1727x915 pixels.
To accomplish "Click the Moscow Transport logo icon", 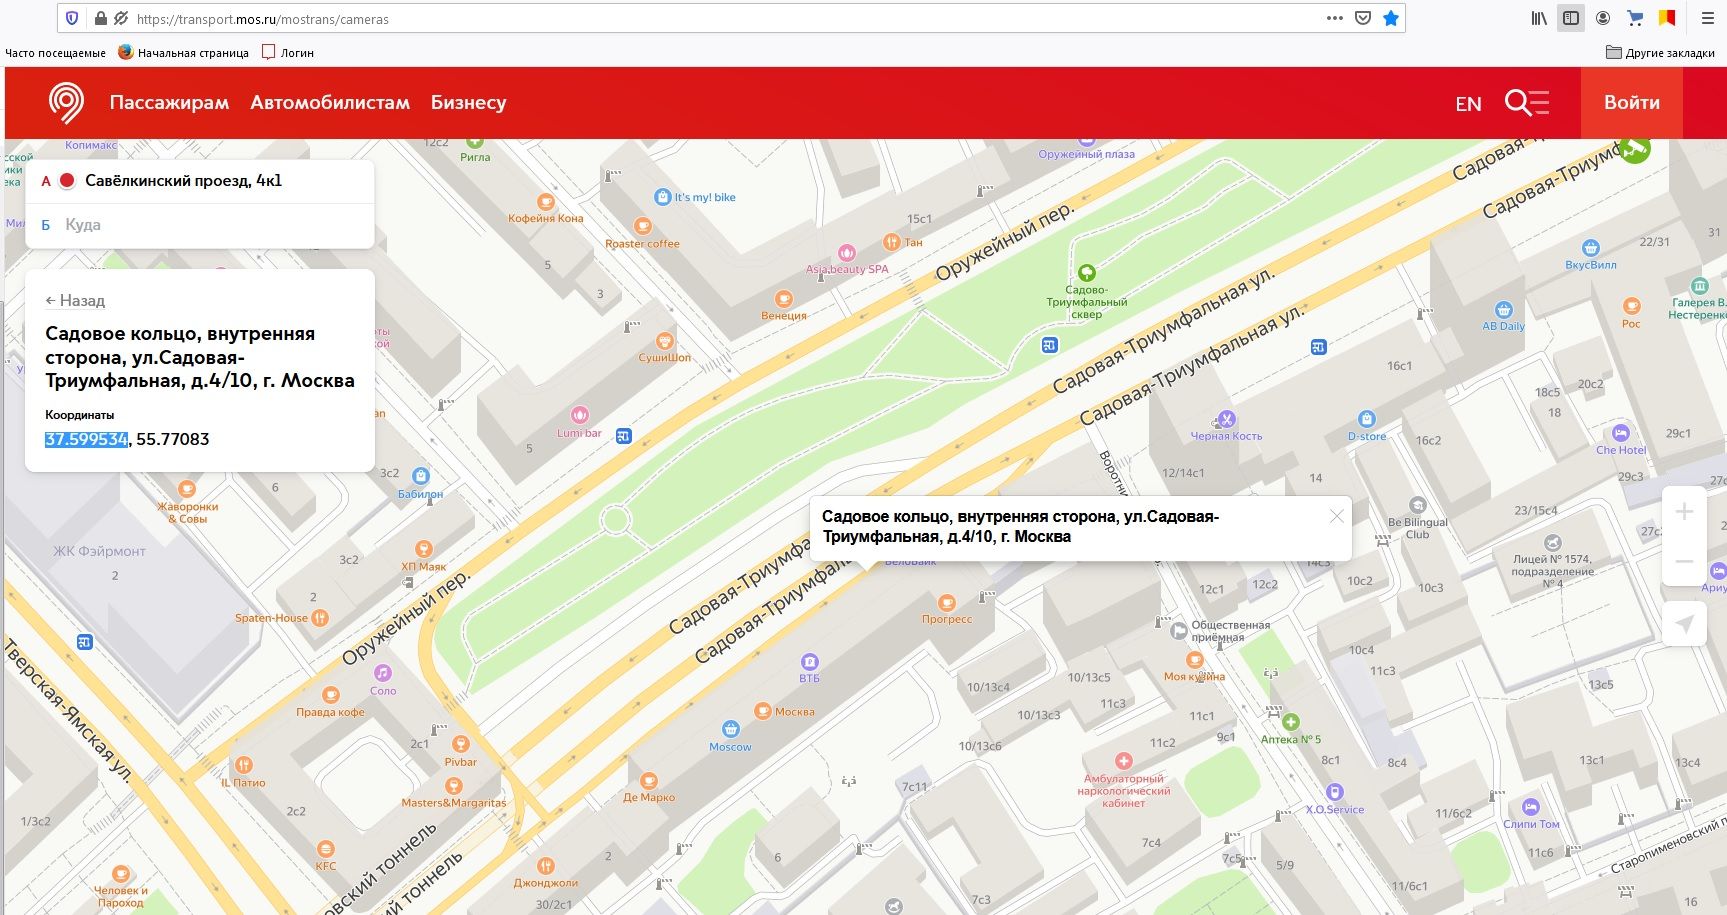I will tap(66, 102).
